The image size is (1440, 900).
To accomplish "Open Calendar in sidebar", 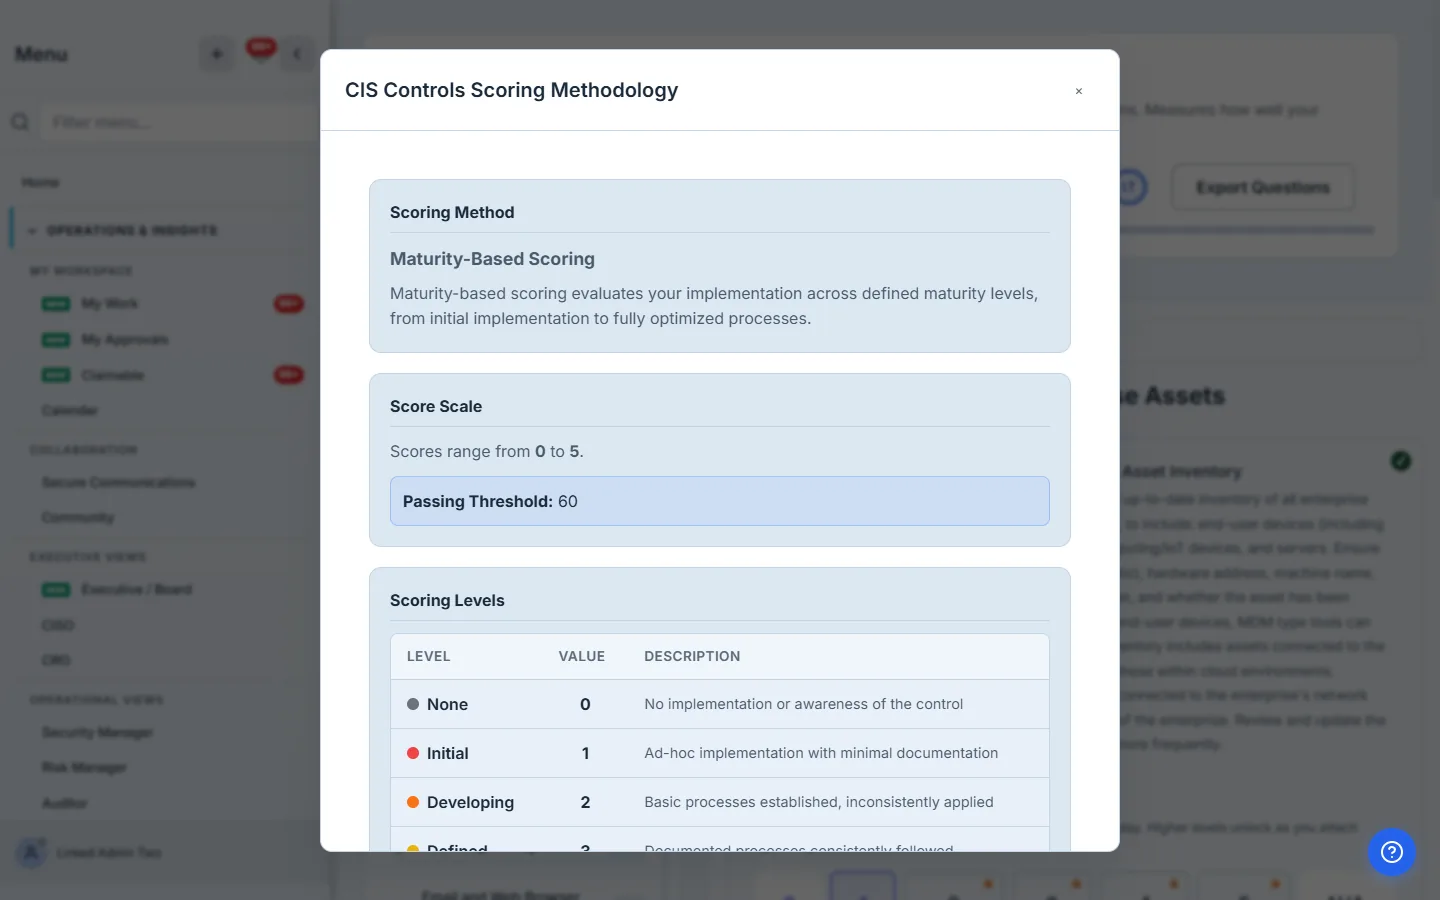I will [70, 411].
